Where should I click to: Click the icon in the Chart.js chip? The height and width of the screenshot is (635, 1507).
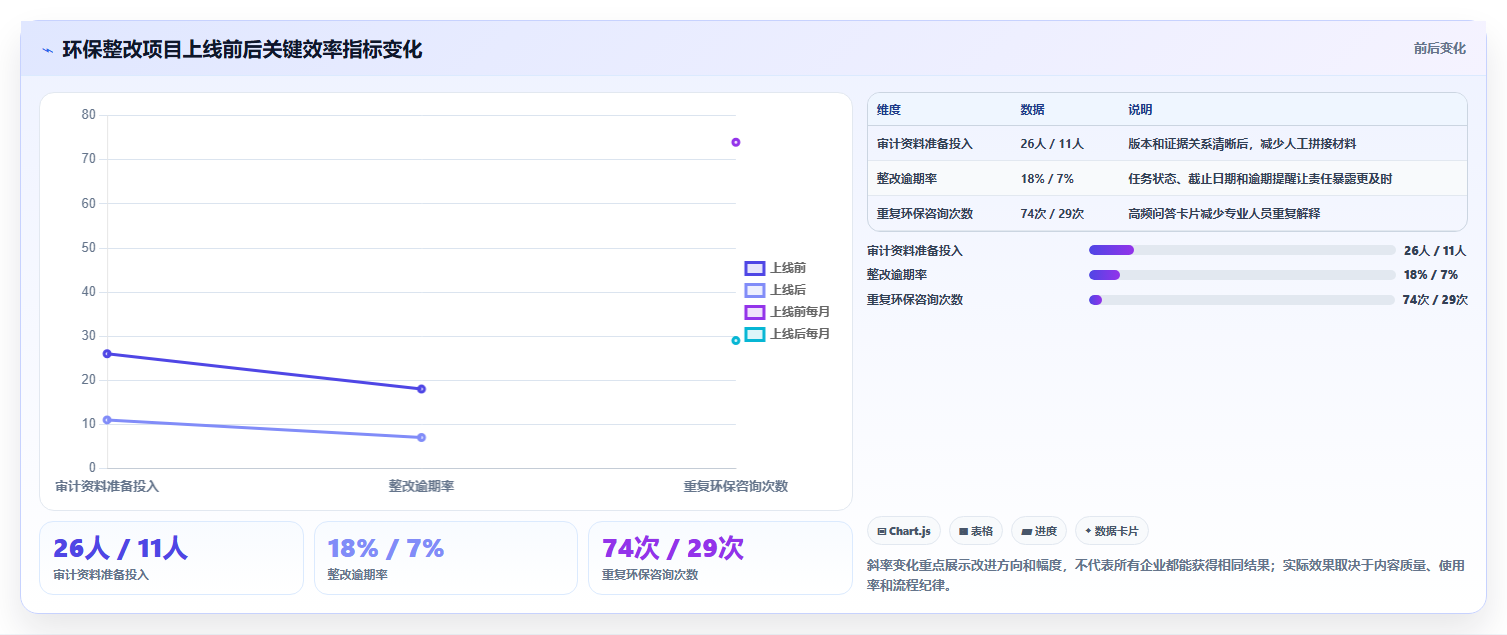point(882,531)
